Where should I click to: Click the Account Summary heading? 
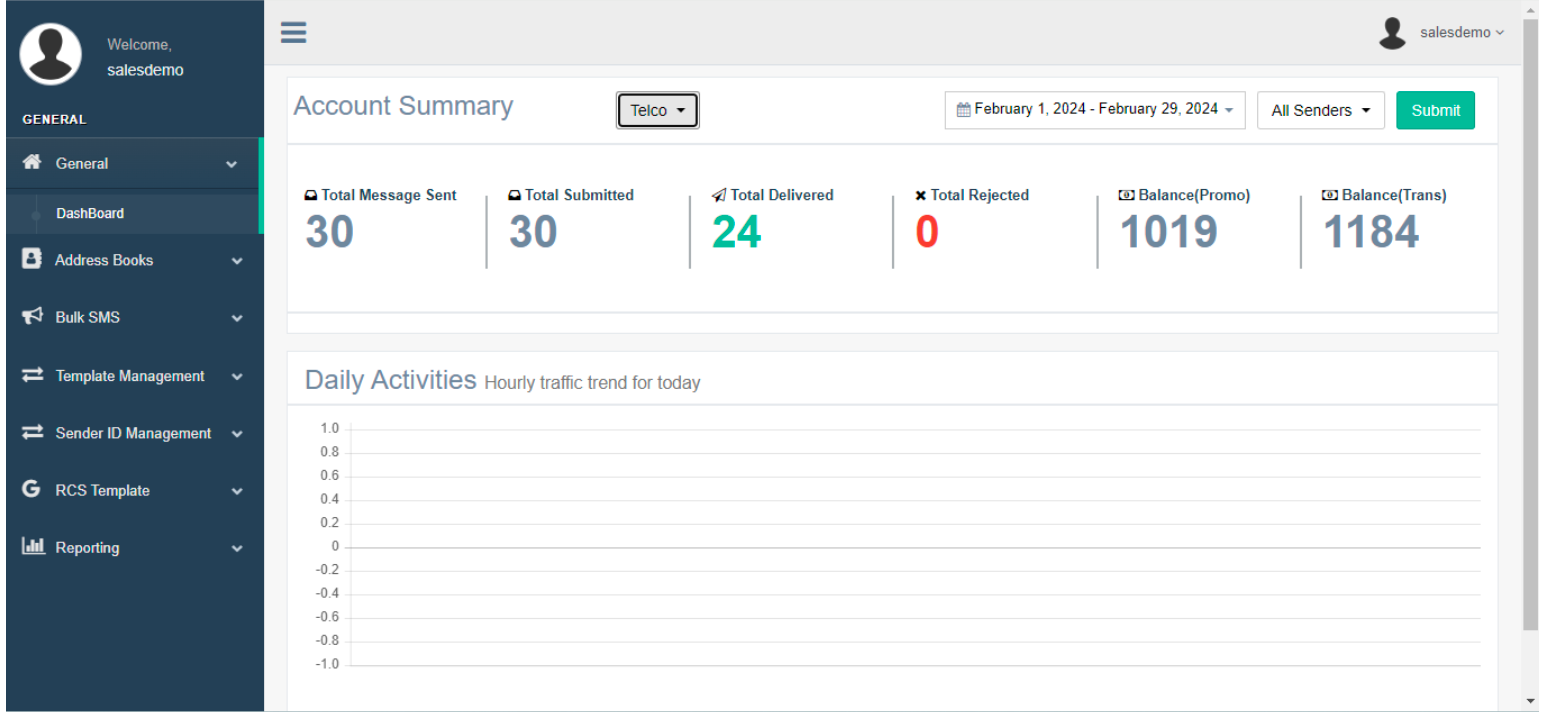[403, 106]
